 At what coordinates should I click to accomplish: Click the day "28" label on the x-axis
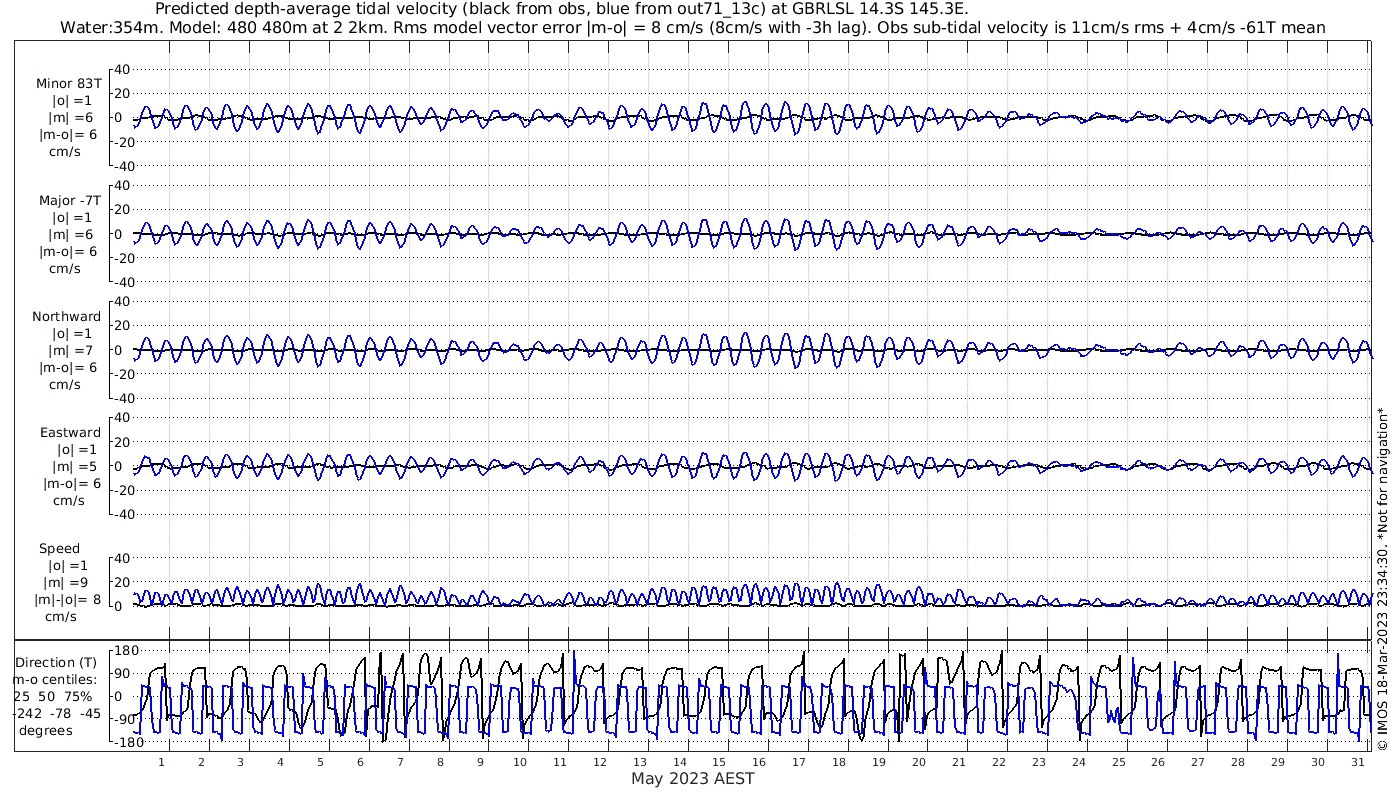click(x=1237, y=762)
